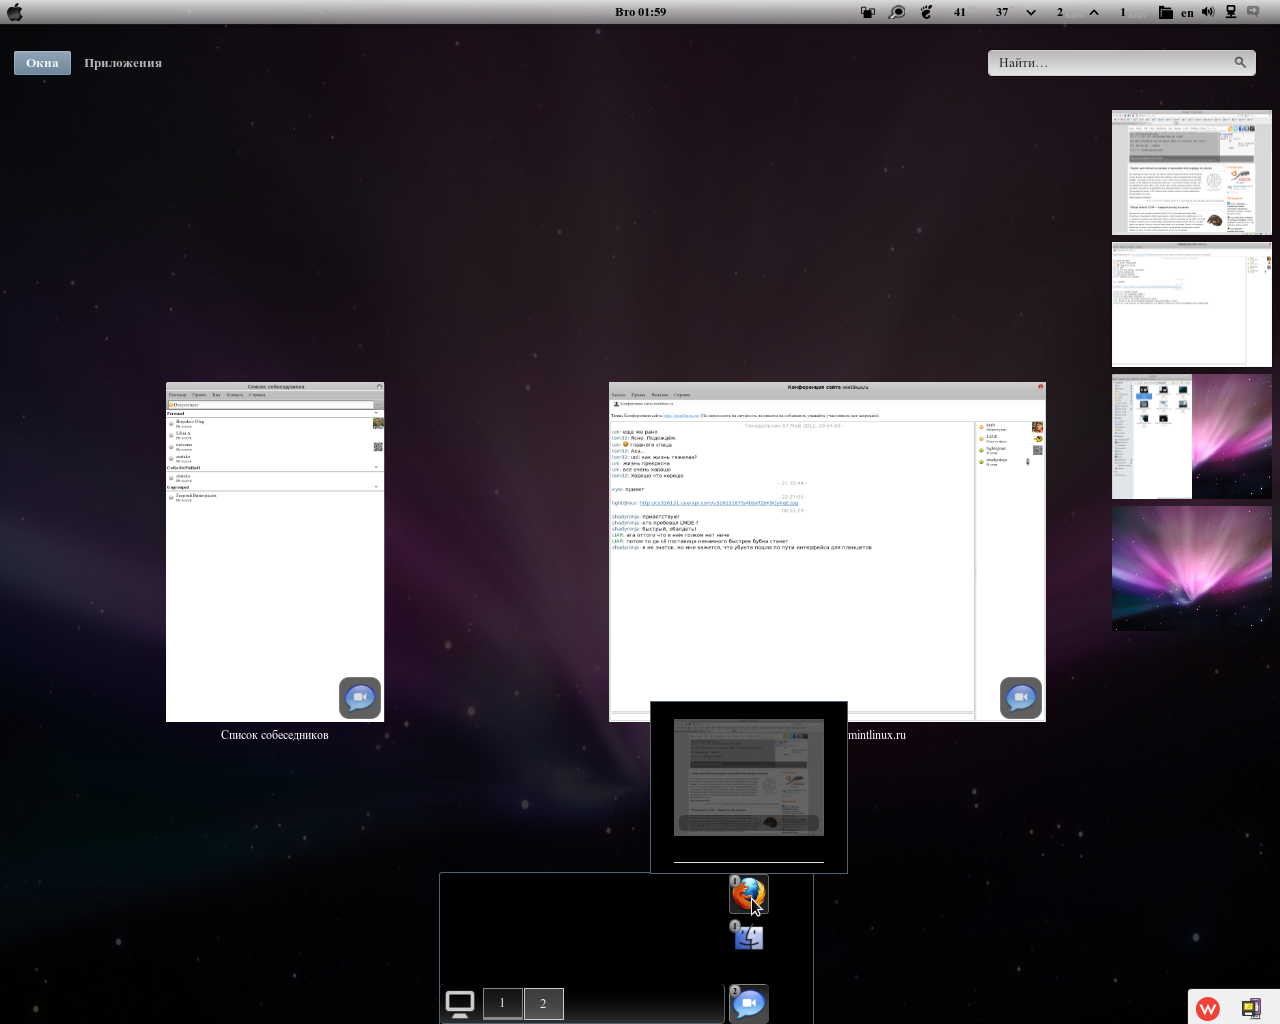Click the magnifying glass icon in top bar

tap(898, 12)
